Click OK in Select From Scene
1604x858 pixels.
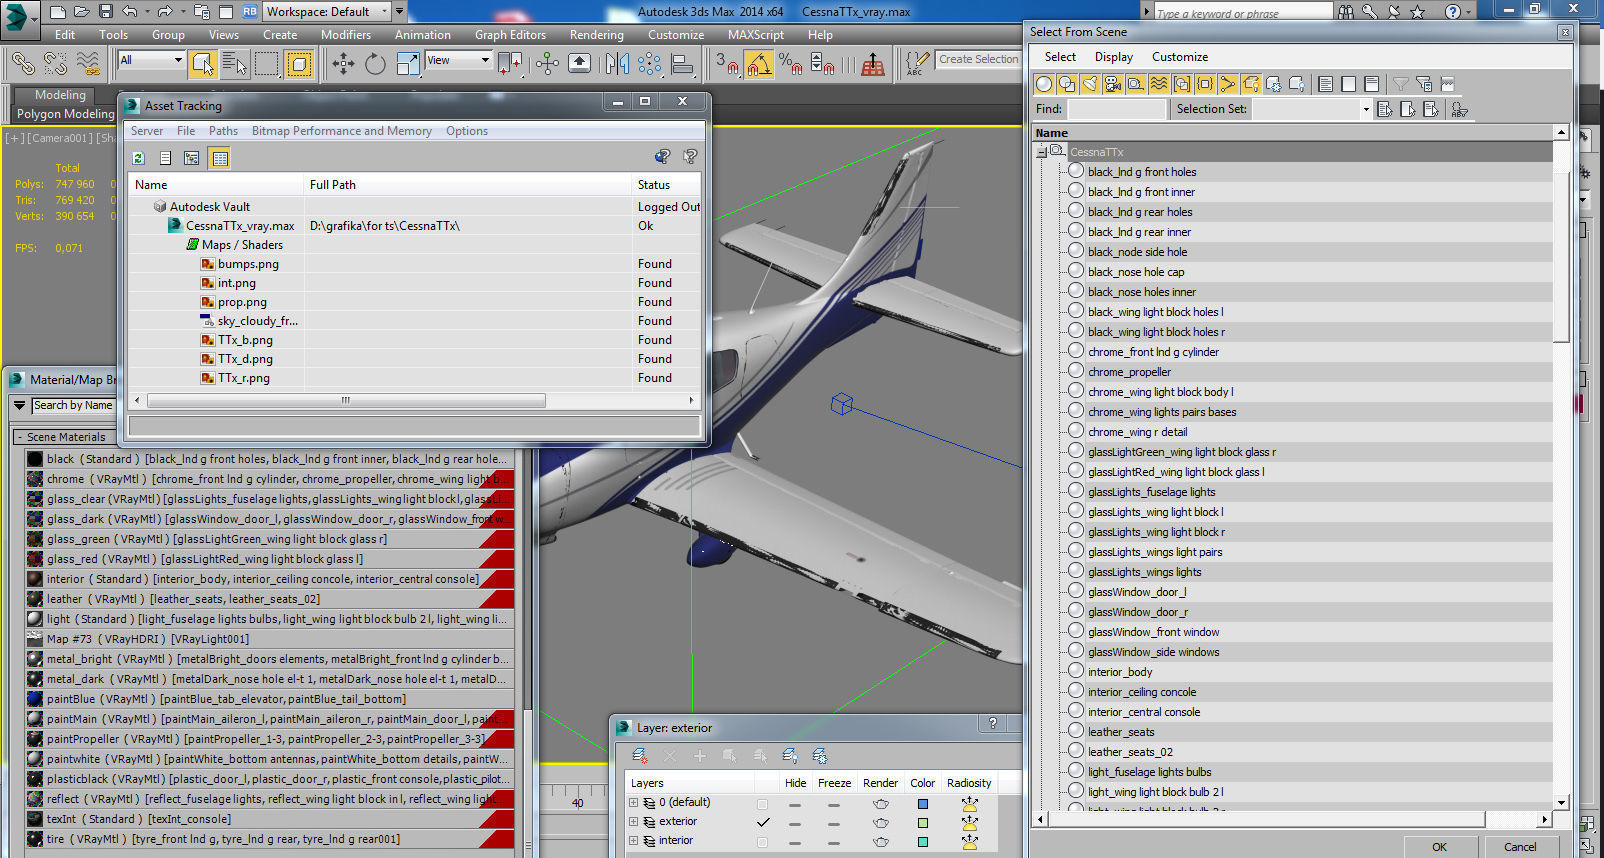coord(1439,846)
